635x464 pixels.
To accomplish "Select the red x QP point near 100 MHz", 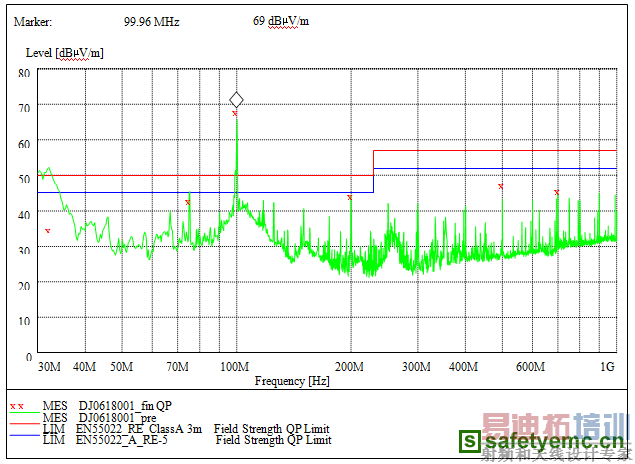I will point(234,114).
